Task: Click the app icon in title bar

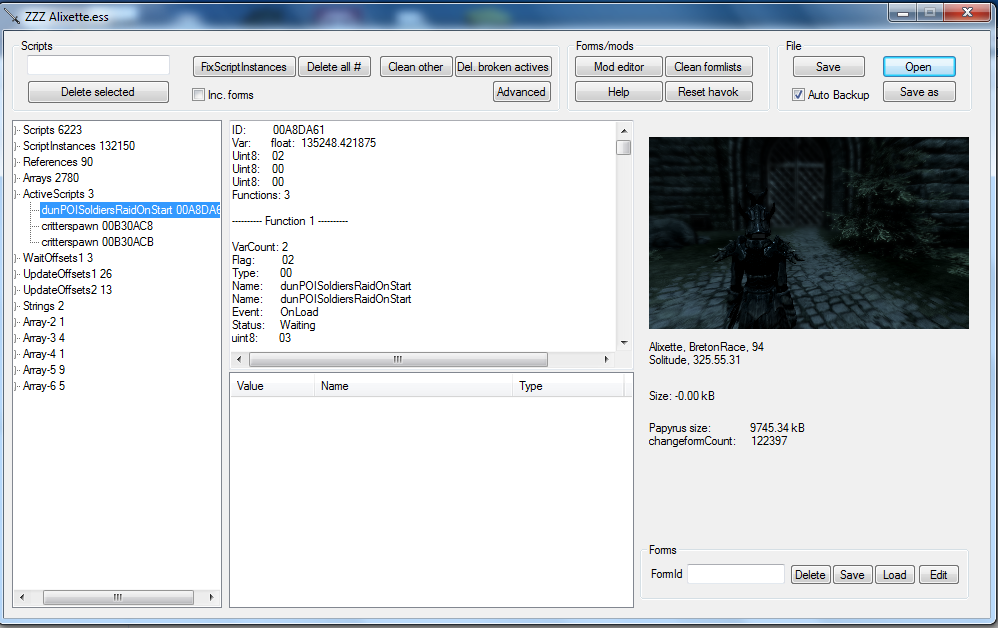Action: click(12, 15)
